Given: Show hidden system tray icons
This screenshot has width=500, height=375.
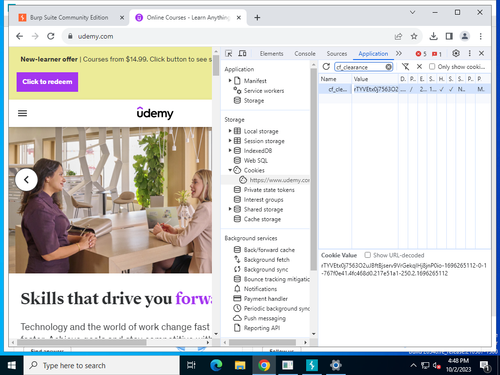Looking at the screenshot, I should pos(413,365).
